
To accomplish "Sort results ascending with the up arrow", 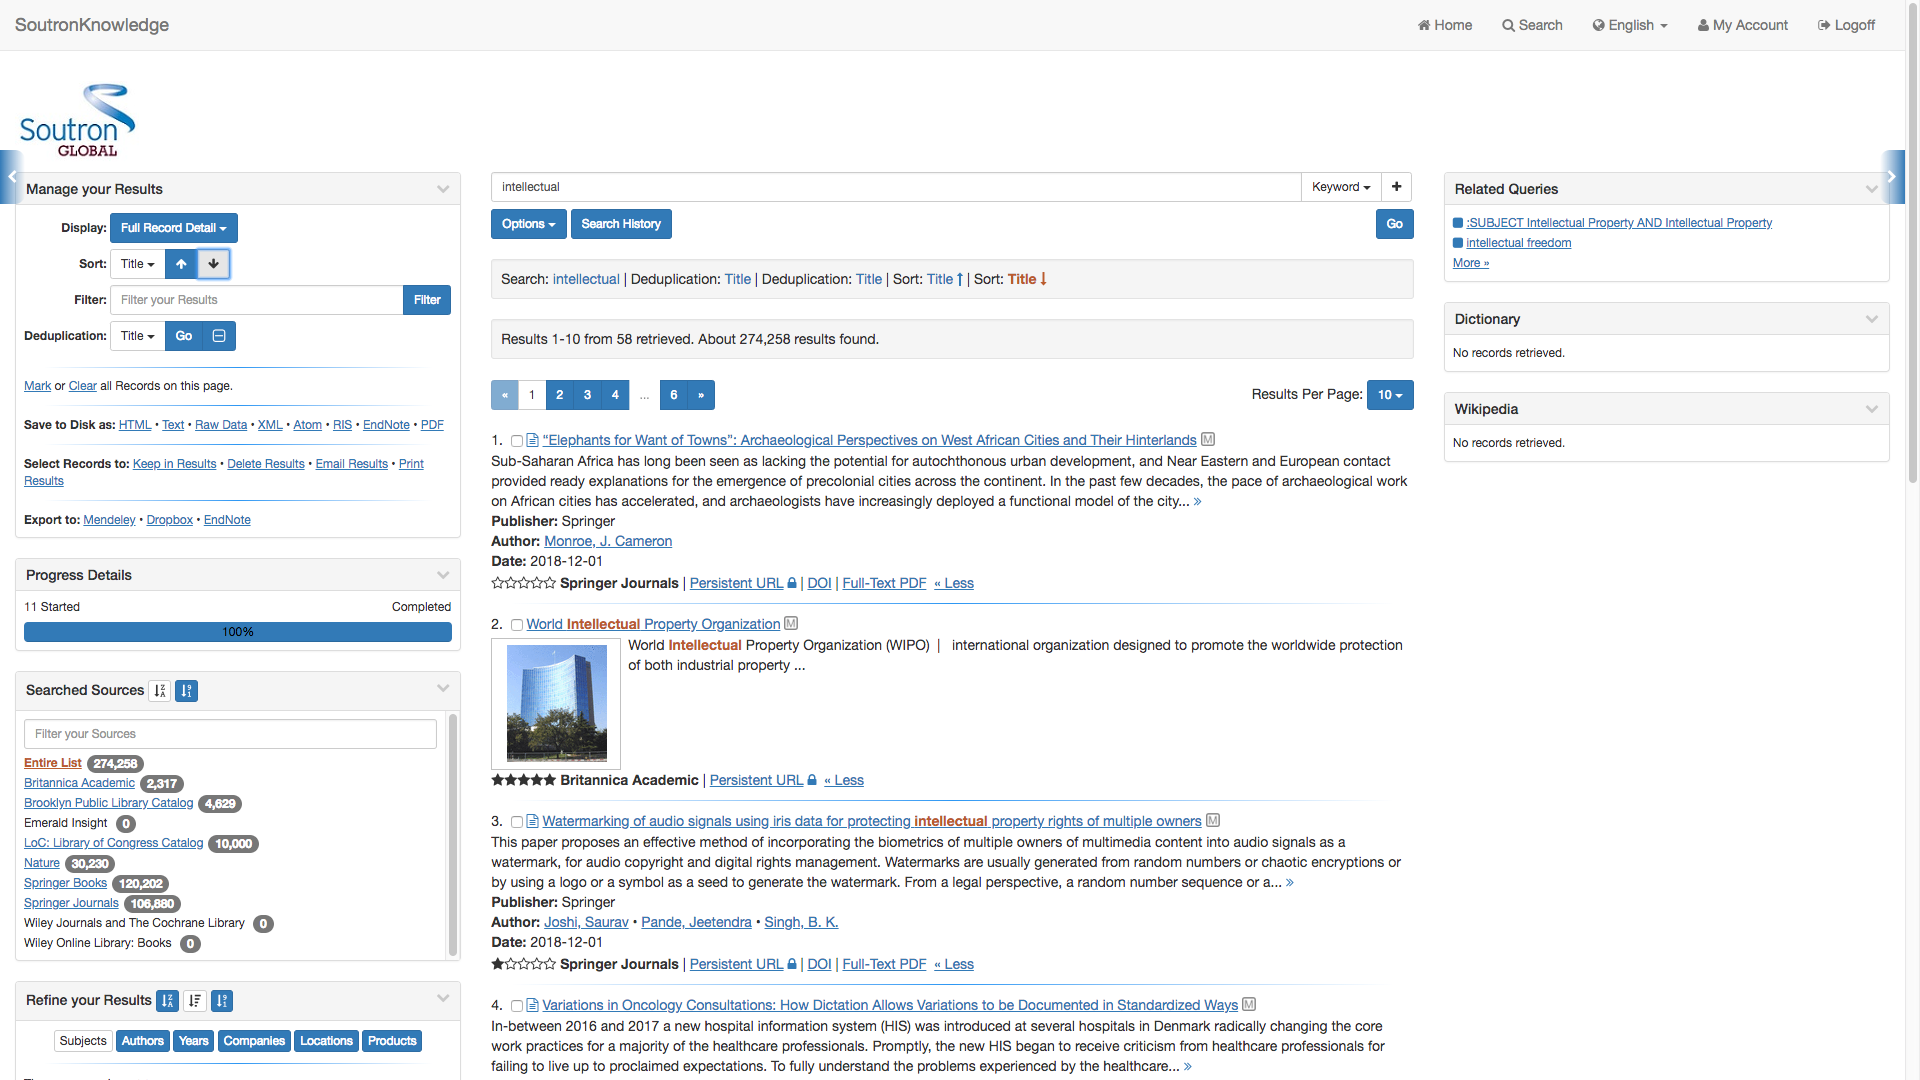I will [181, 264].
